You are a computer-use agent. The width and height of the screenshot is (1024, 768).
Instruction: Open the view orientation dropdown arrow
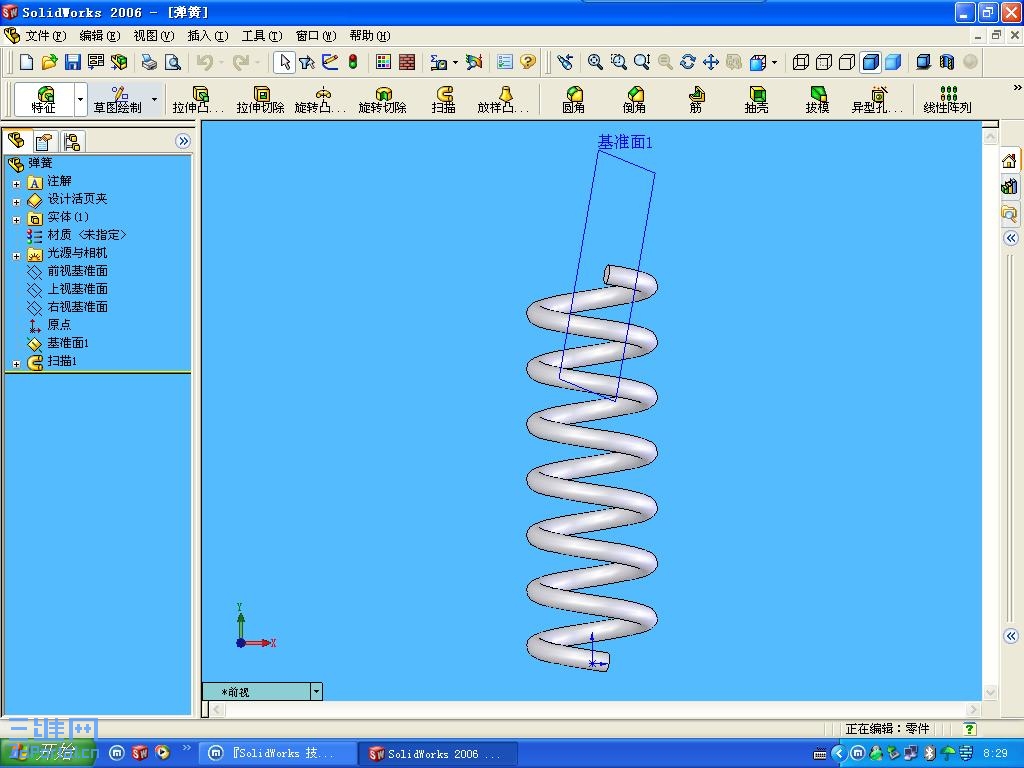(775, 63)
